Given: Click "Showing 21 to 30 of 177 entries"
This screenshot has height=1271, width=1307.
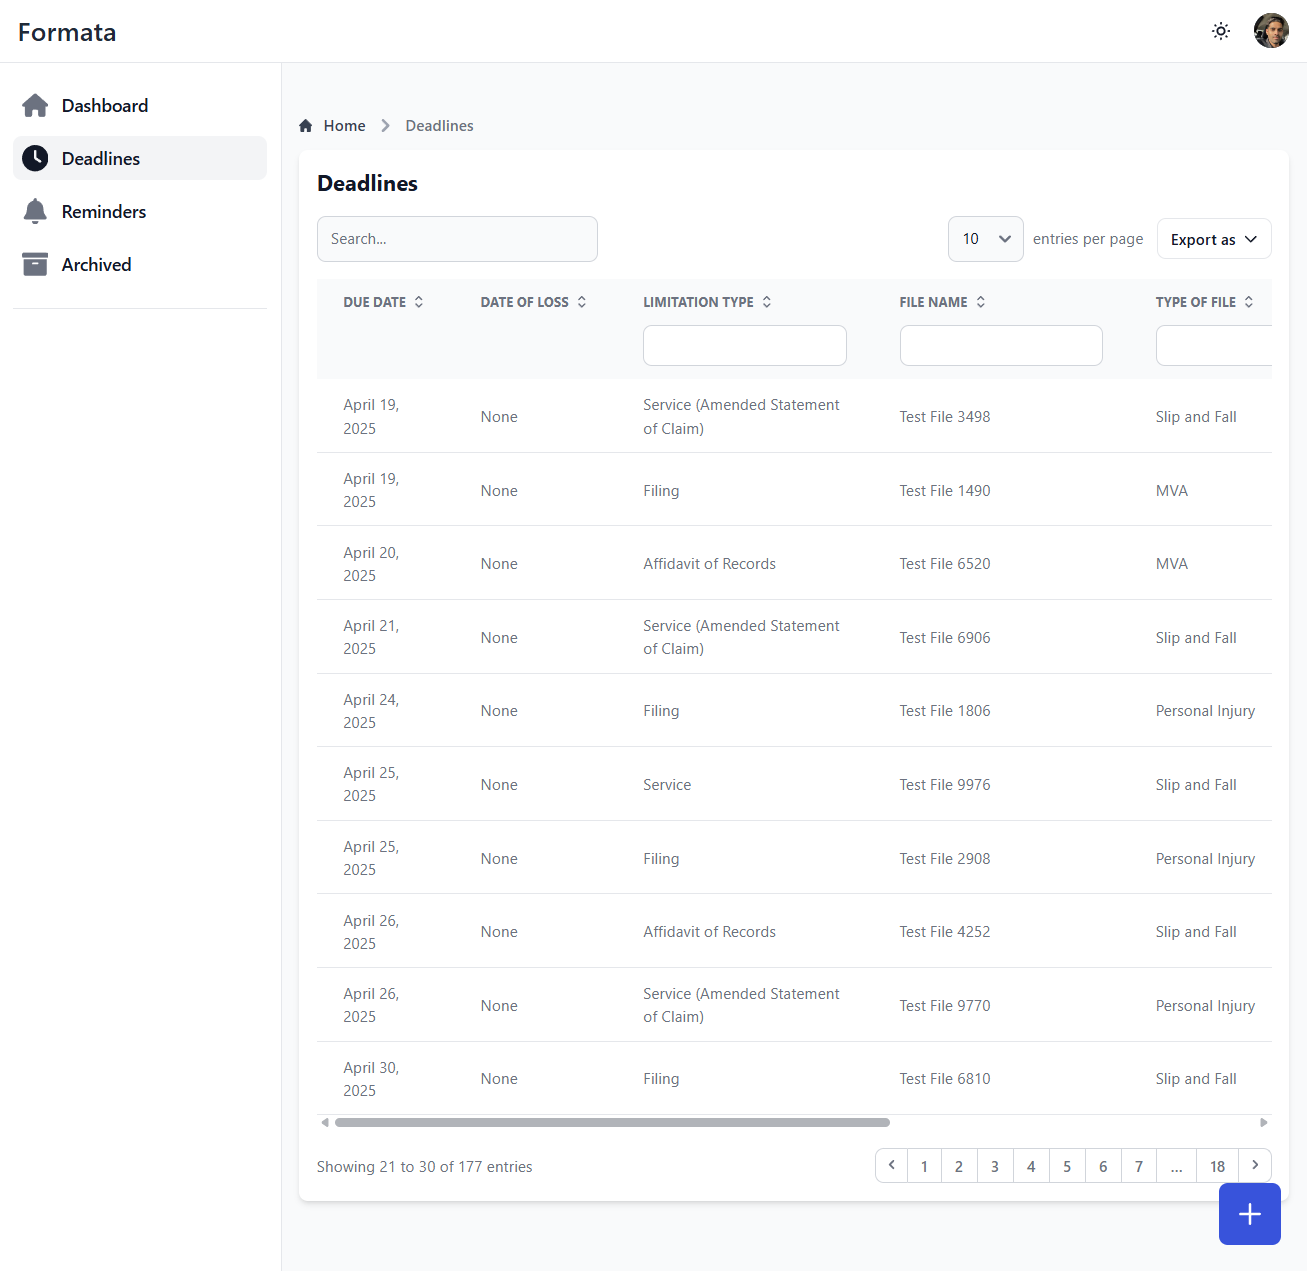Looking at the screenshot, I should click(x=424, y=1167).
